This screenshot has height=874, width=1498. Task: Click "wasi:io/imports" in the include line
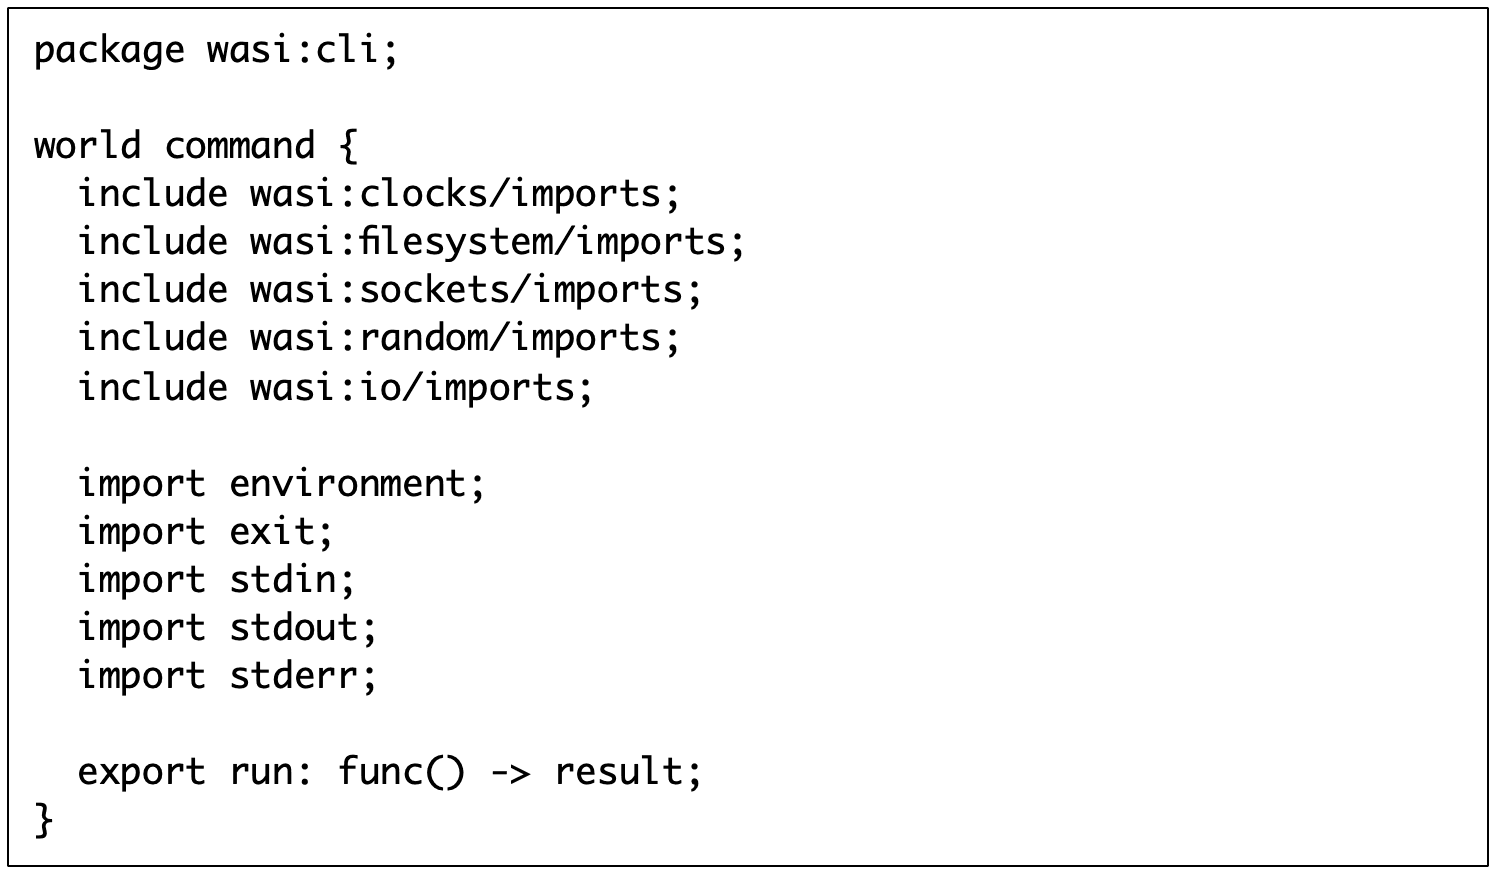[412, 386]
